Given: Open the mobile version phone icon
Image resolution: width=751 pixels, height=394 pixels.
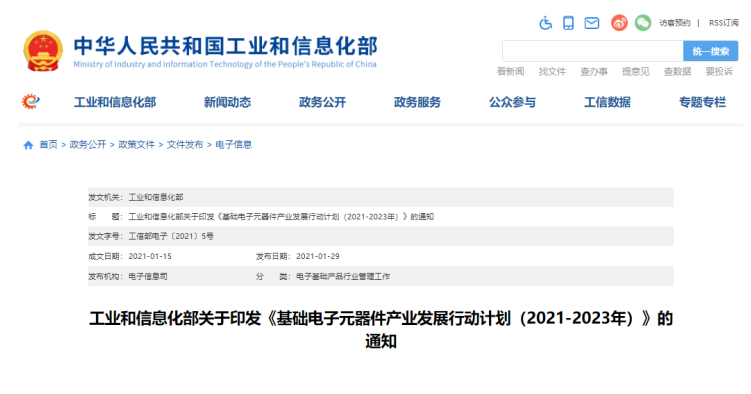Looking at the screenshot, I should point(568,23).
